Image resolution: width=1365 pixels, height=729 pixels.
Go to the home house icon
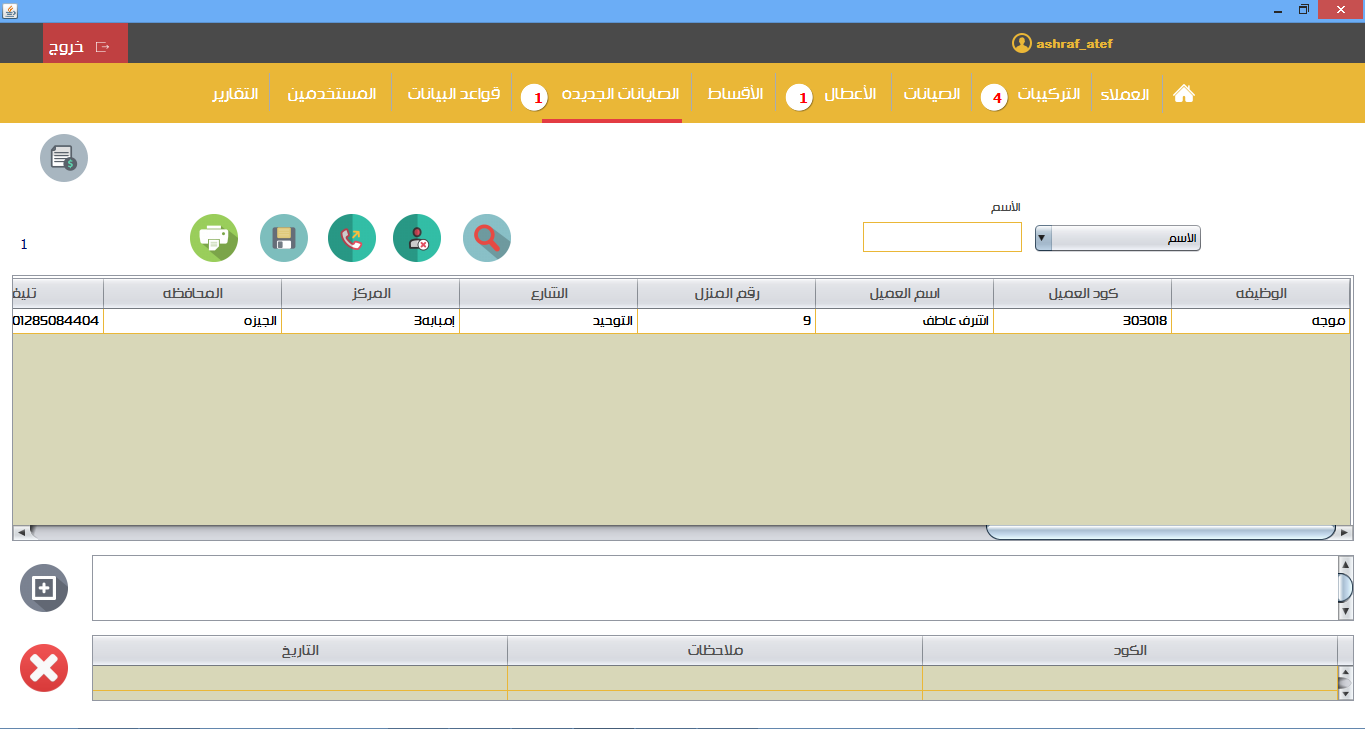[x=1184, y=94]
